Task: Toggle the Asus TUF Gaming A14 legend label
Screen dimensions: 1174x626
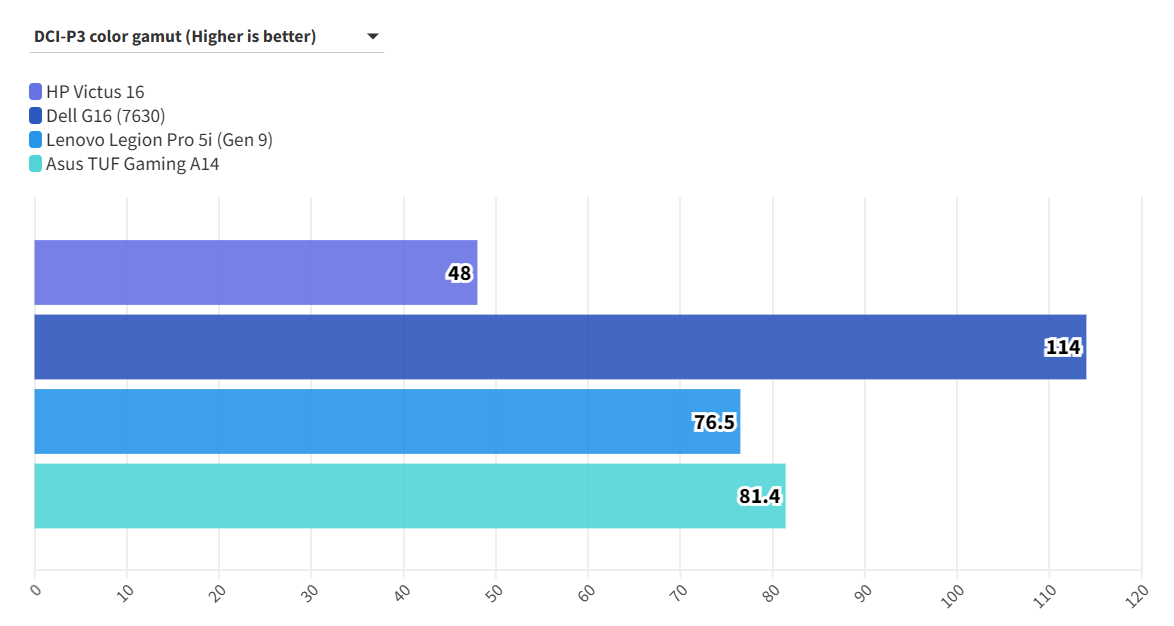Action: coord(132,164)
